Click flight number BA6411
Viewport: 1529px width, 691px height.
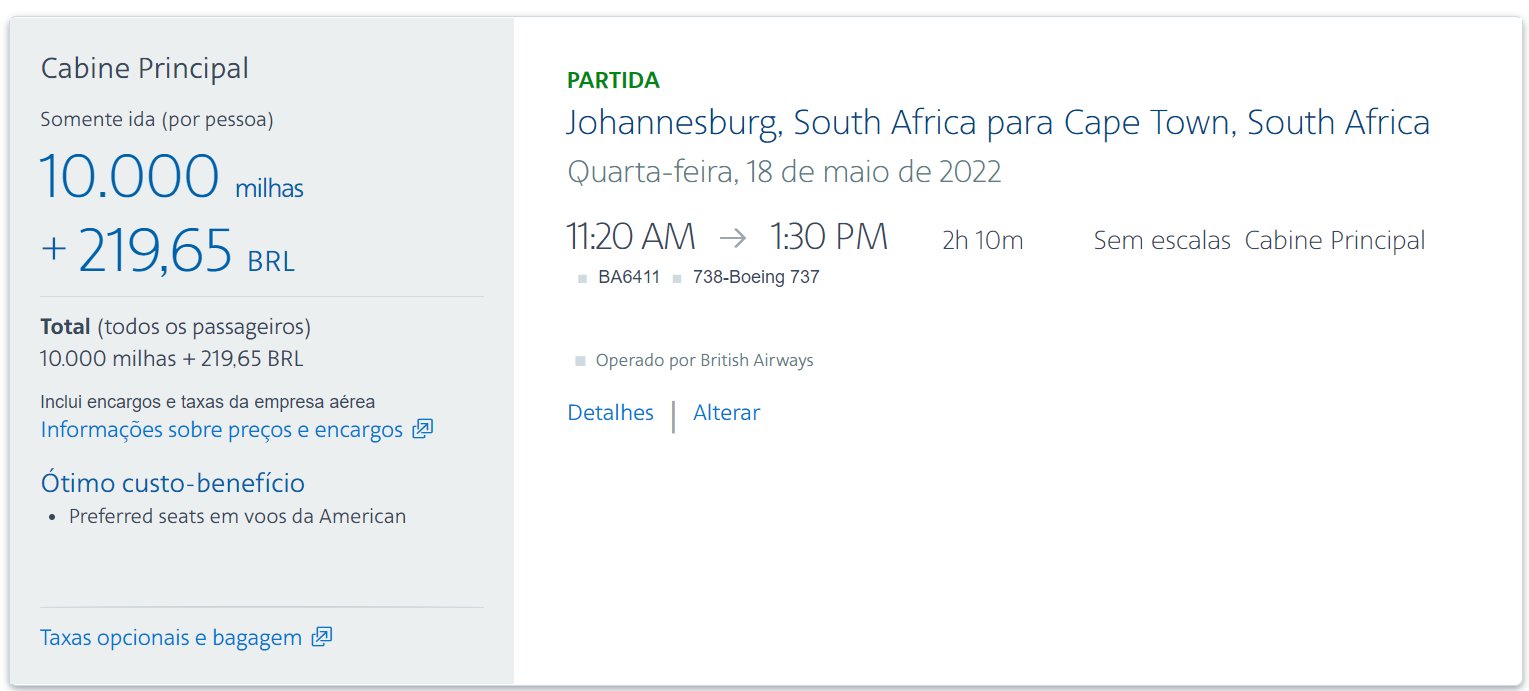(629, 278)
